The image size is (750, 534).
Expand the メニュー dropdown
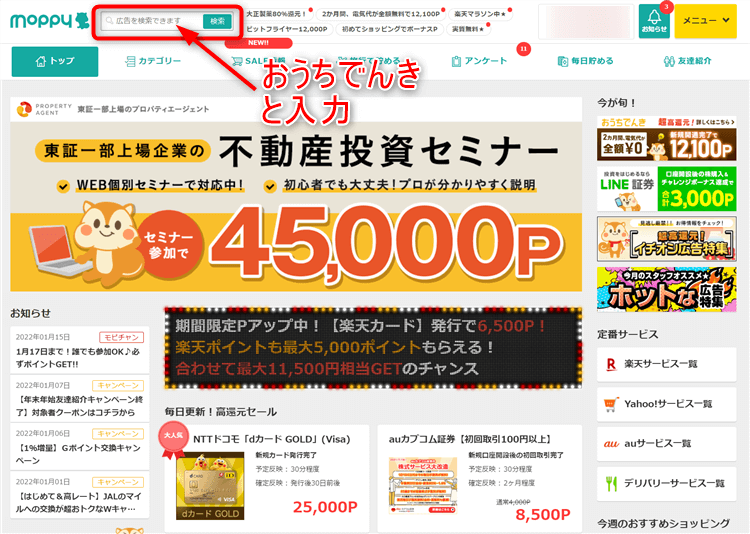click(x=706, y=21)
